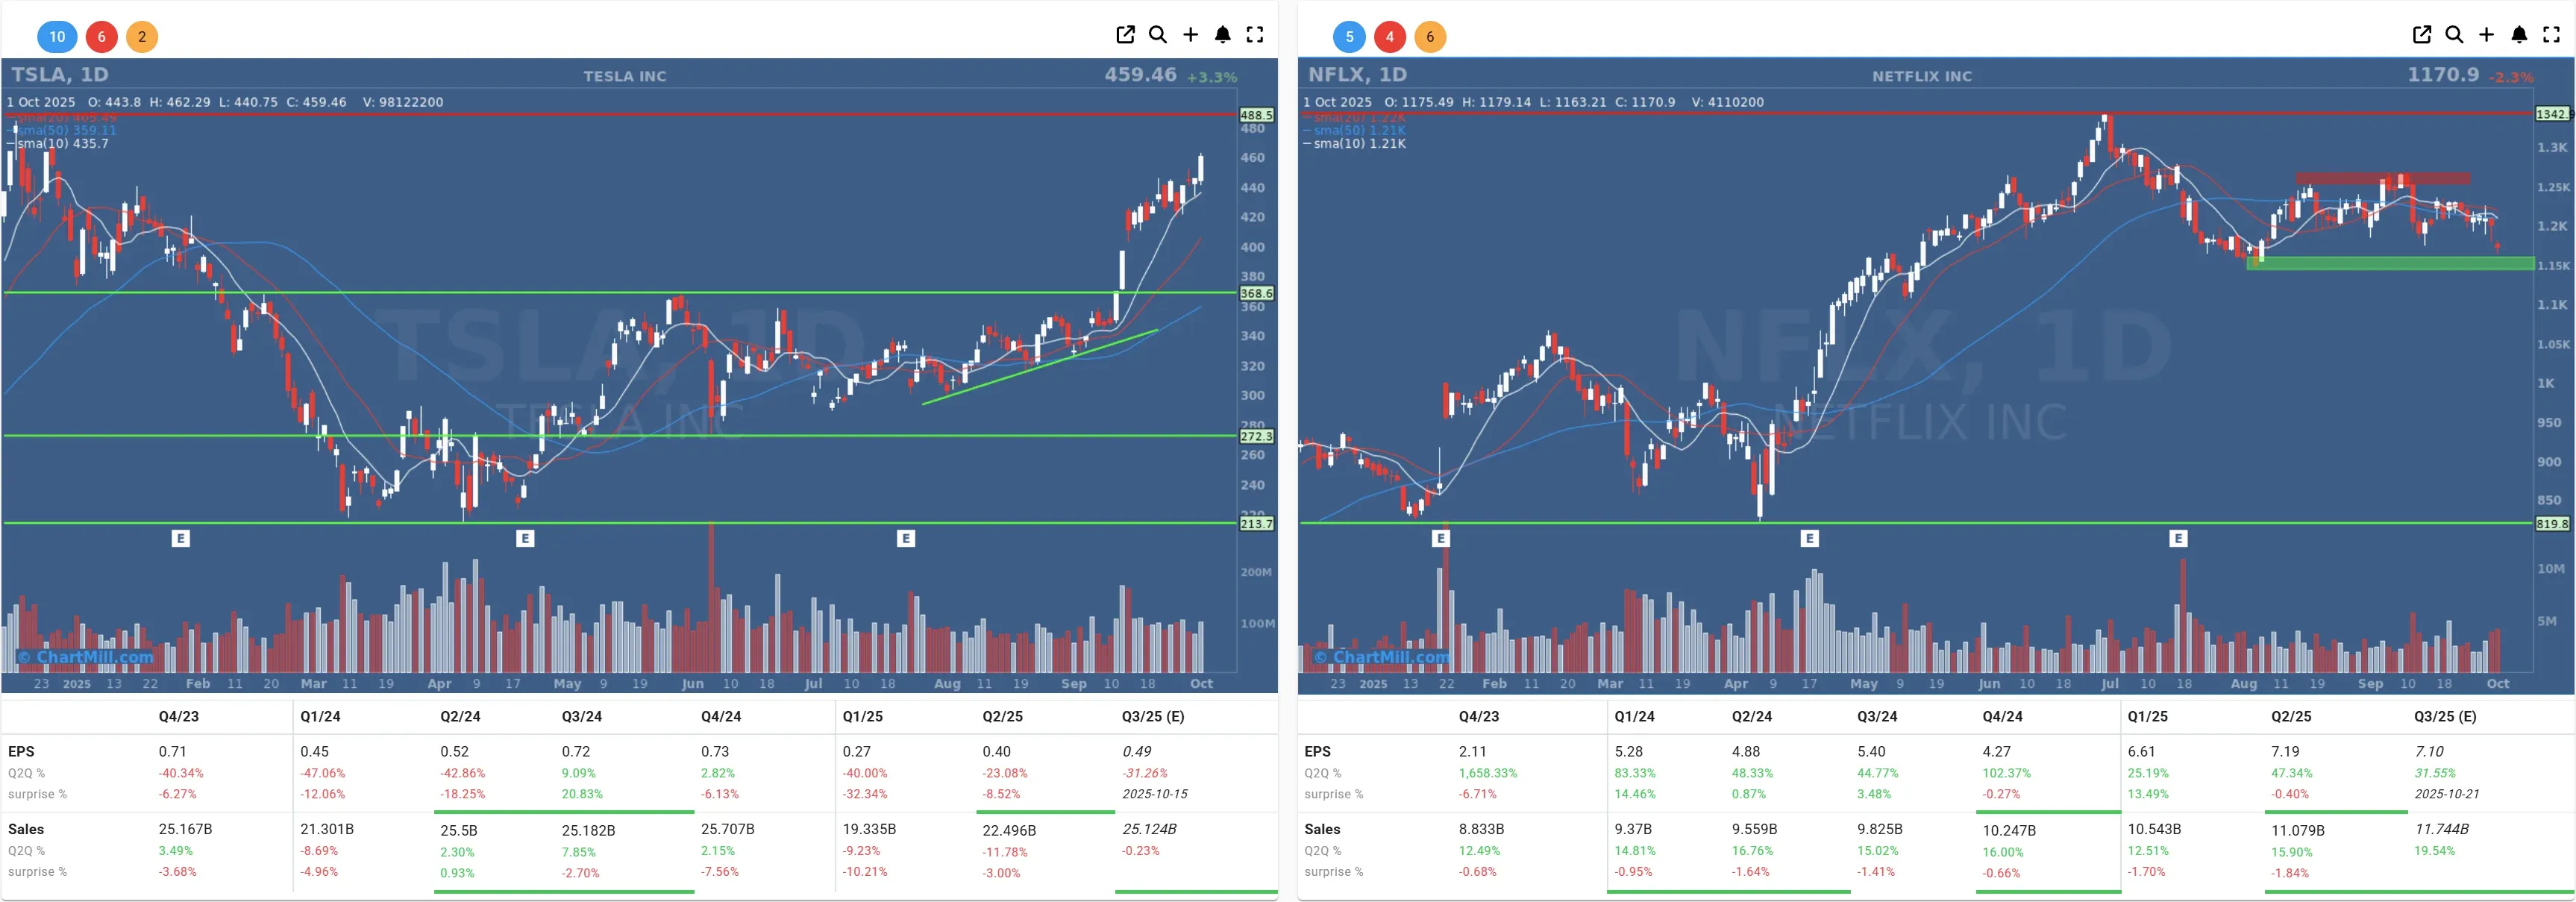The width and height of the screenshot is (2576, 902).
Task: Click ChartMill.com watermark link on TSLA chart
Action: click(86, 657)
